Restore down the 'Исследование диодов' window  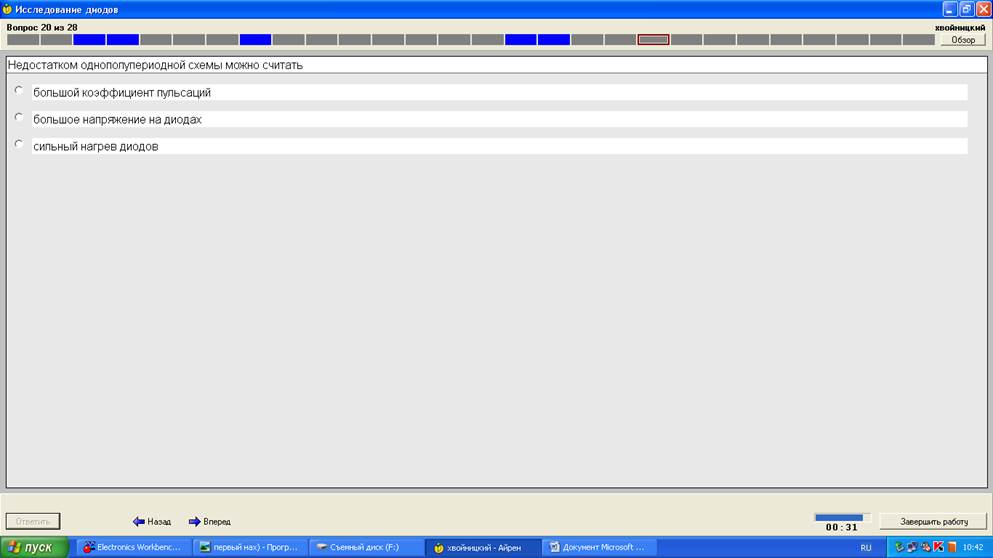(966, 9)
